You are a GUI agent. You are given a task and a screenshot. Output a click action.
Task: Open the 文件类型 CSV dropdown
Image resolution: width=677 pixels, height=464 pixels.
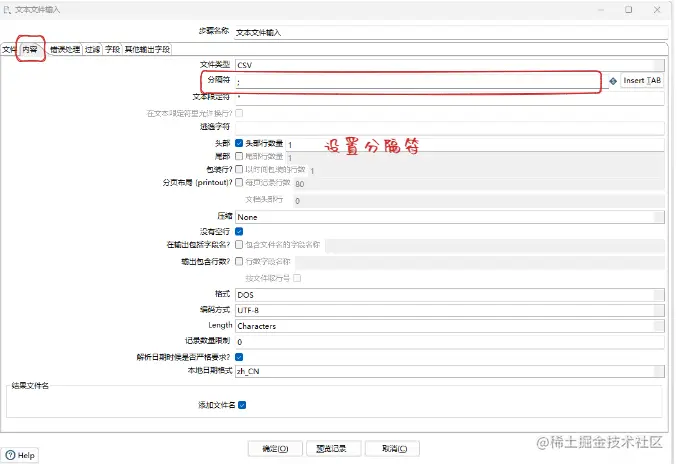[x=449, y=65]
